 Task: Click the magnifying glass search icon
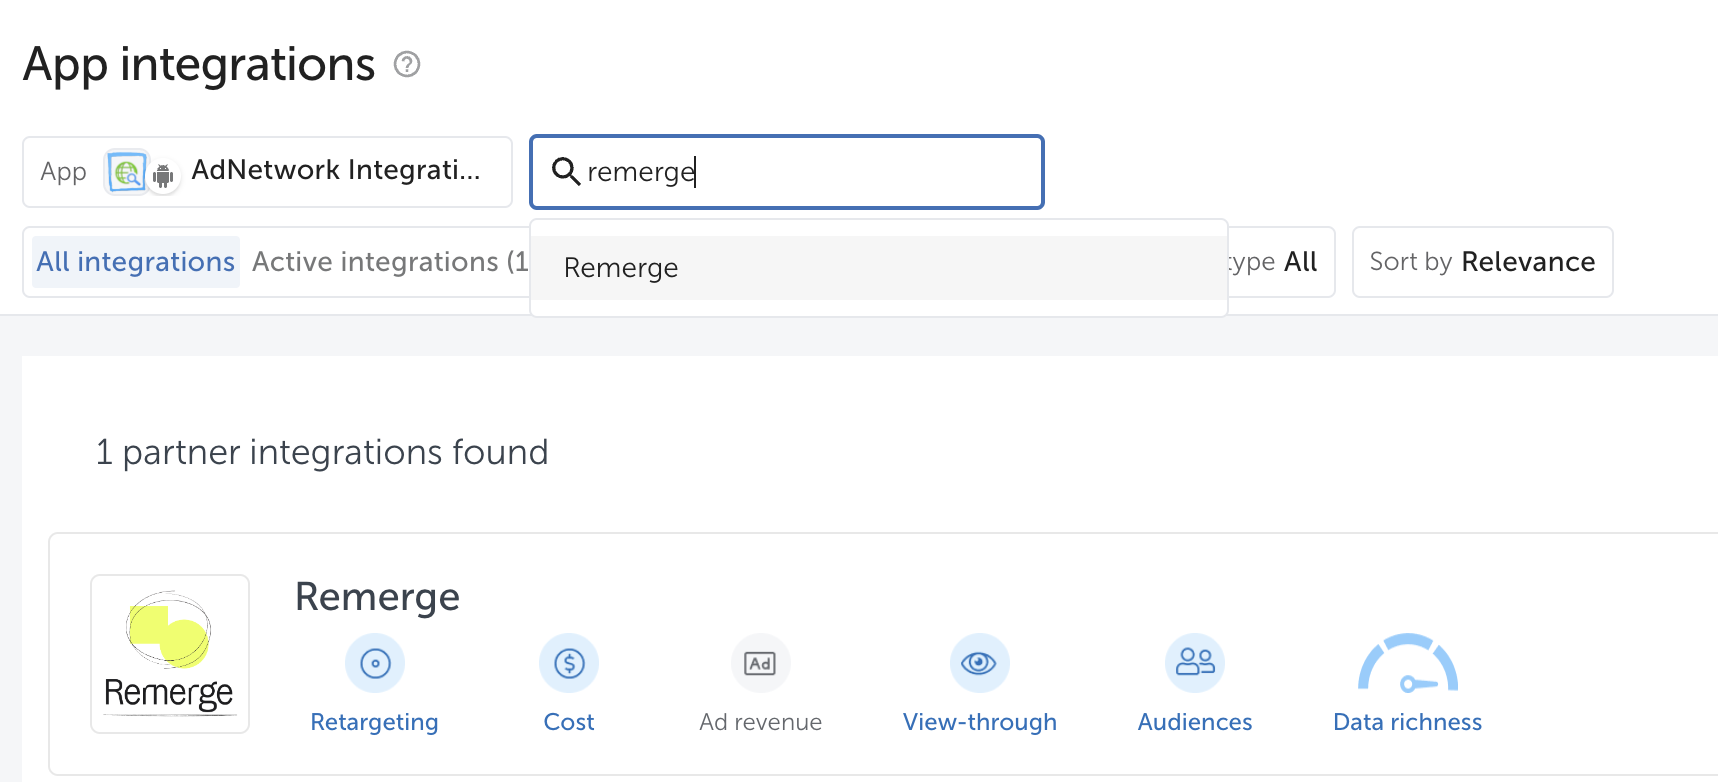click(x=566, y=172)
